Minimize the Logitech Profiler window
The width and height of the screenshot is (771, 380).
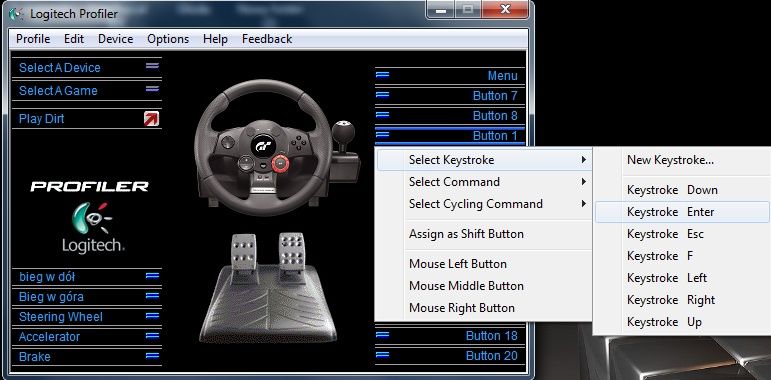441,9
